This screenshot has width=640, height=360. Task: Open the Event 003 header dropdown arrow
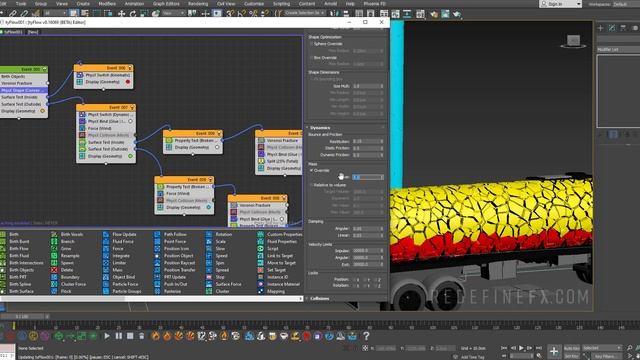[219, 133]
